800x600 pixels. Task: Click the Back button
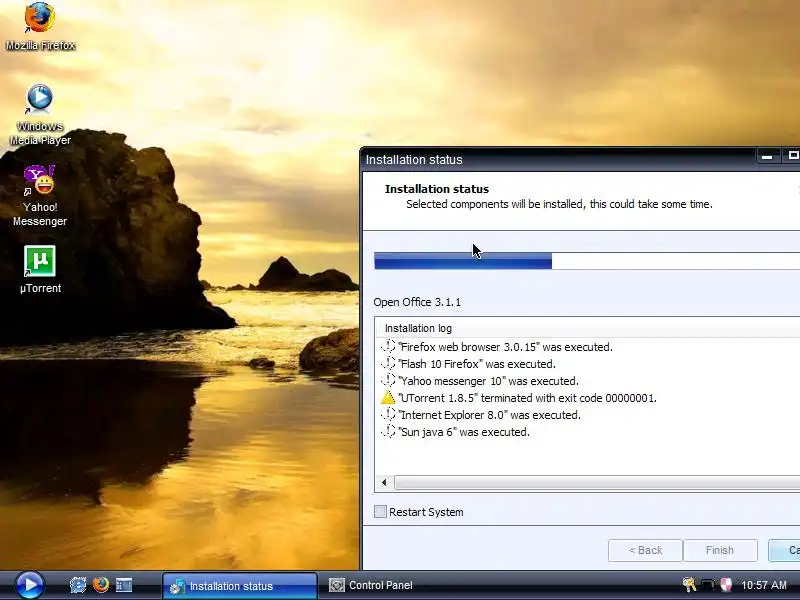(645, 550)
